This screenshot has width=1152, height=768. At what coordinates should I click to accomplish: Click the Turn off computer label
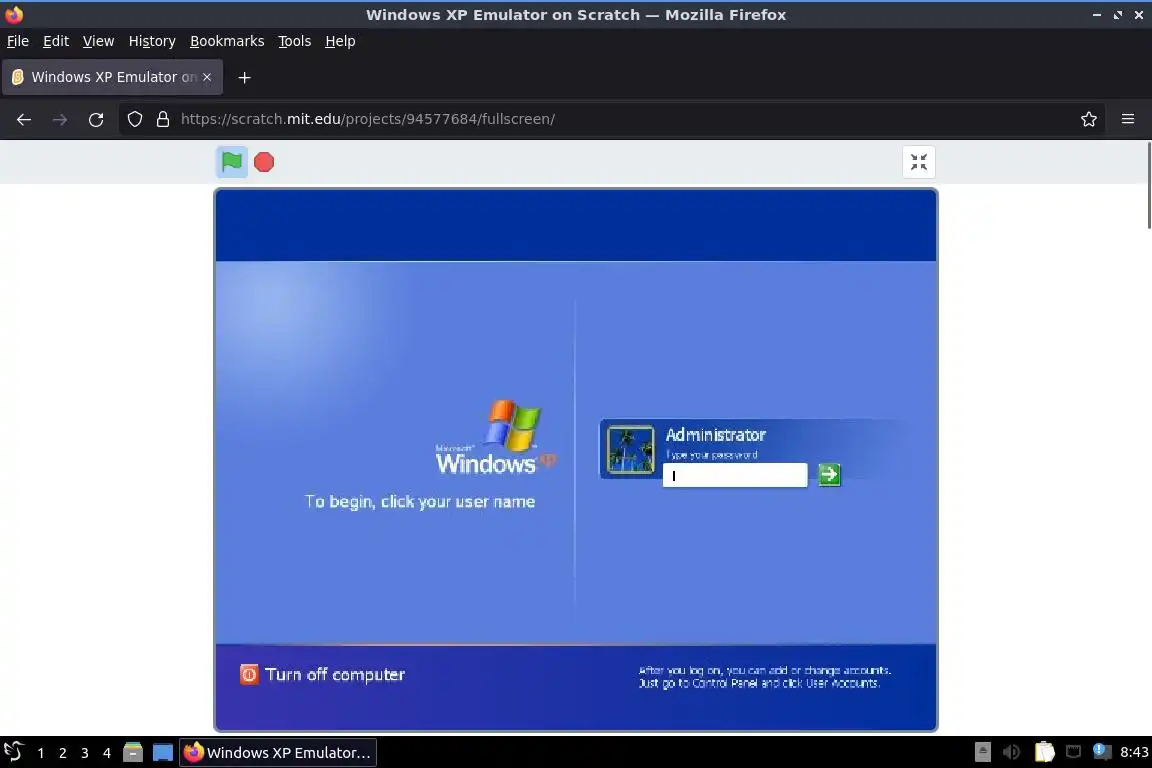(335, 675)
